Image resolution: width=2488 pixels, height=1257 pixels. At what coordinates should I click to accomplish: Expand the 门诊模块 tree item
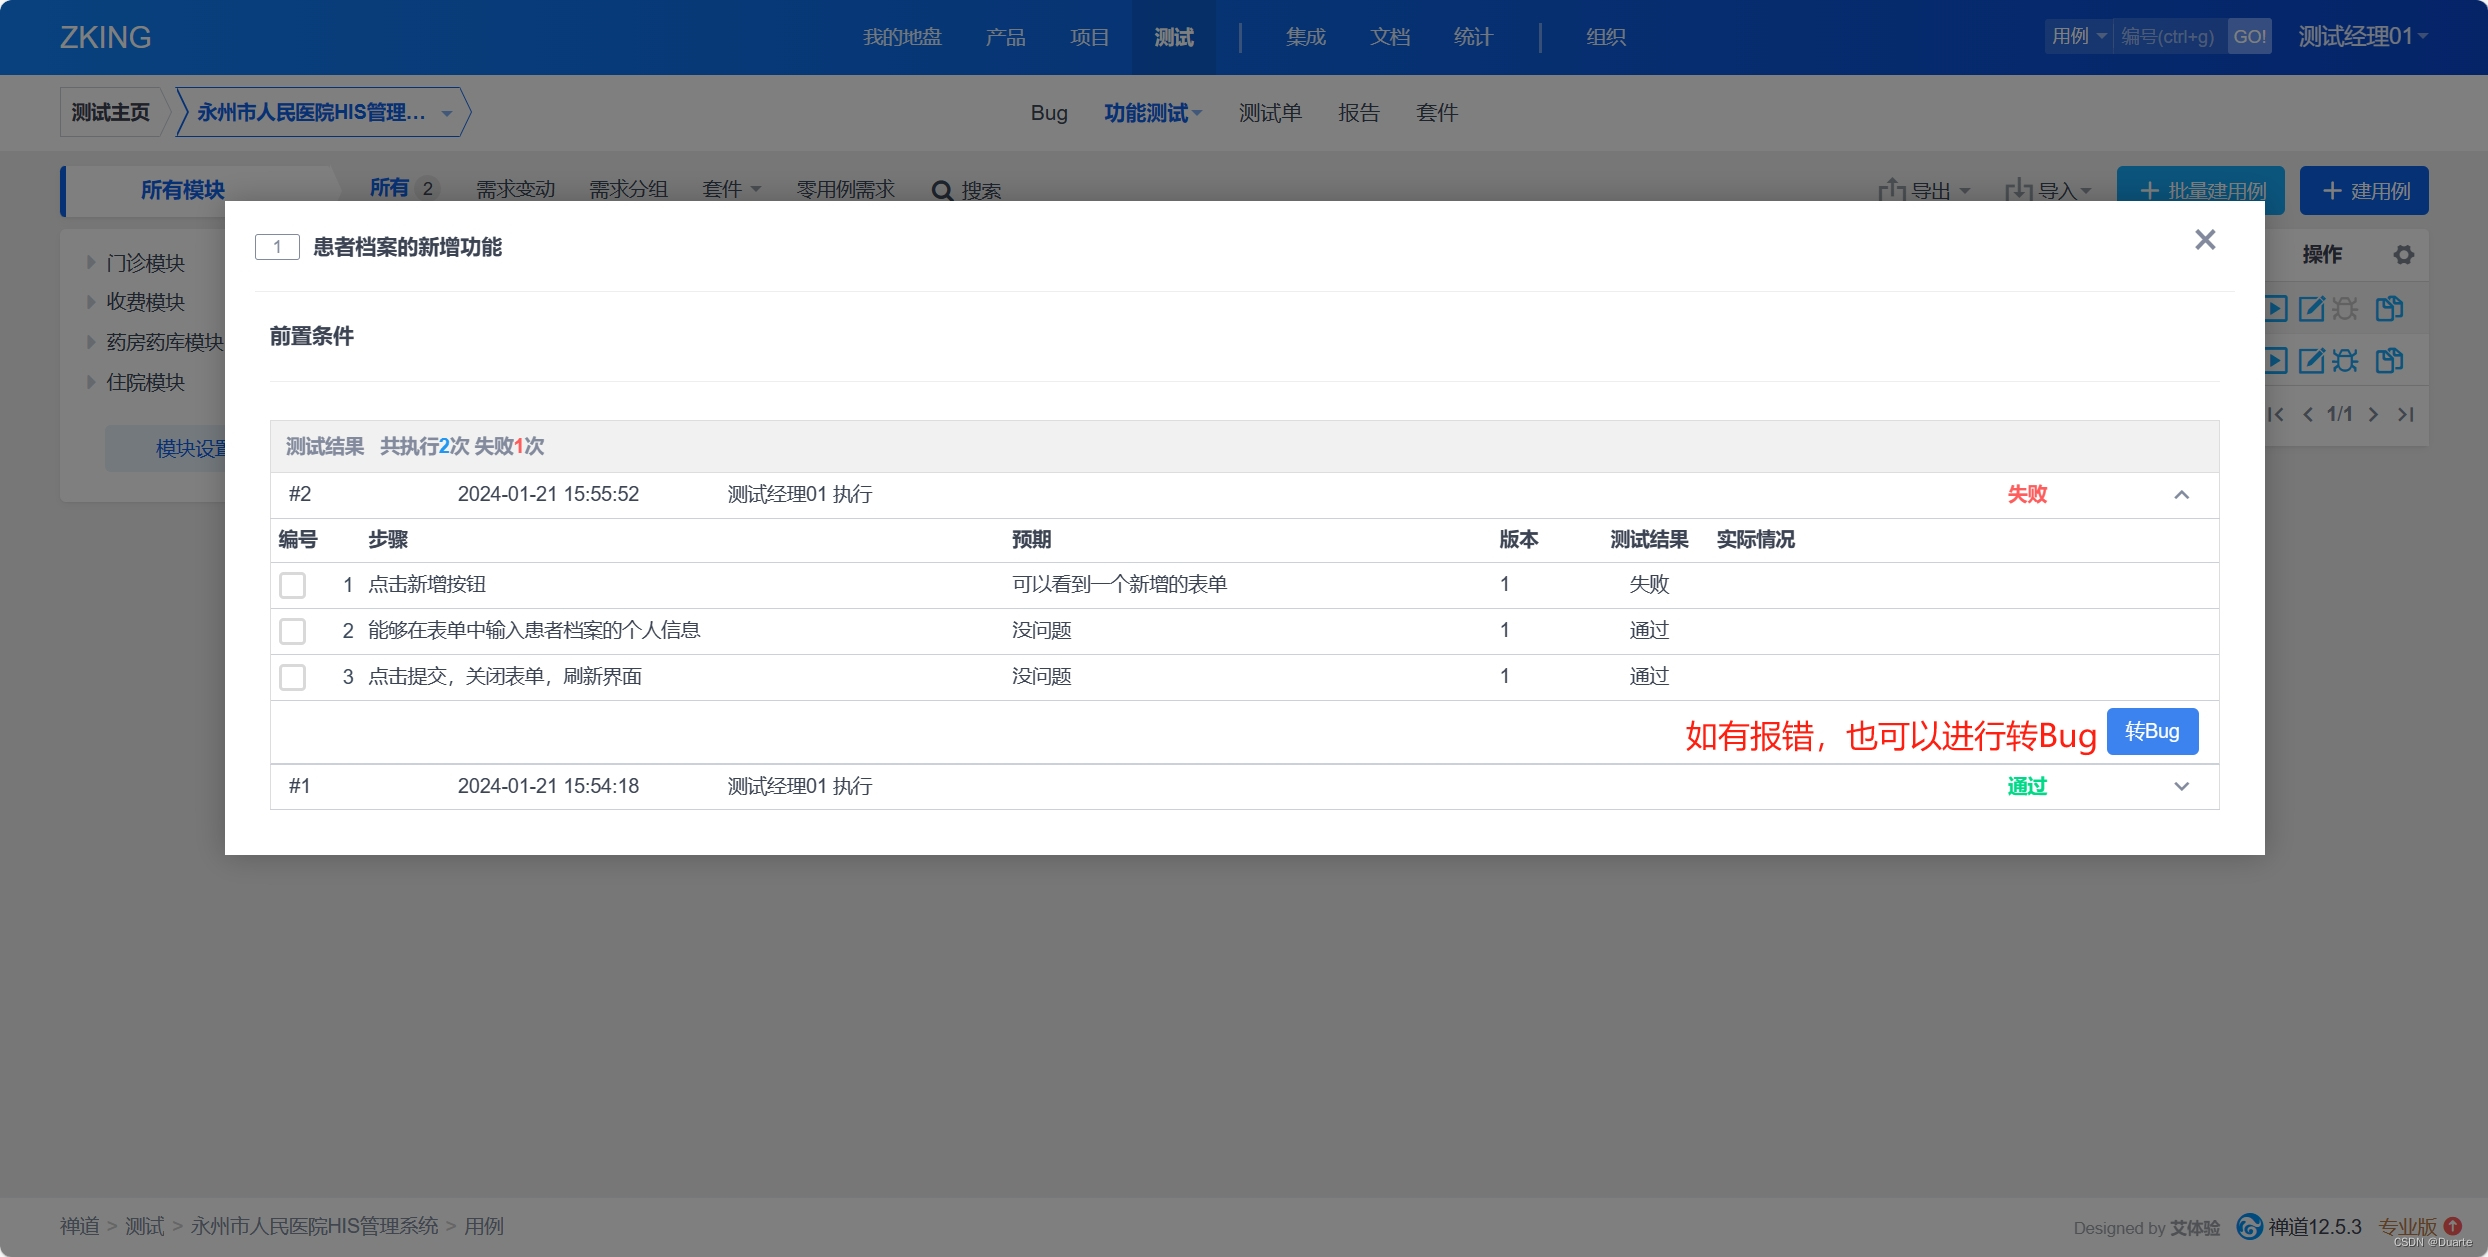pos(92,263)
